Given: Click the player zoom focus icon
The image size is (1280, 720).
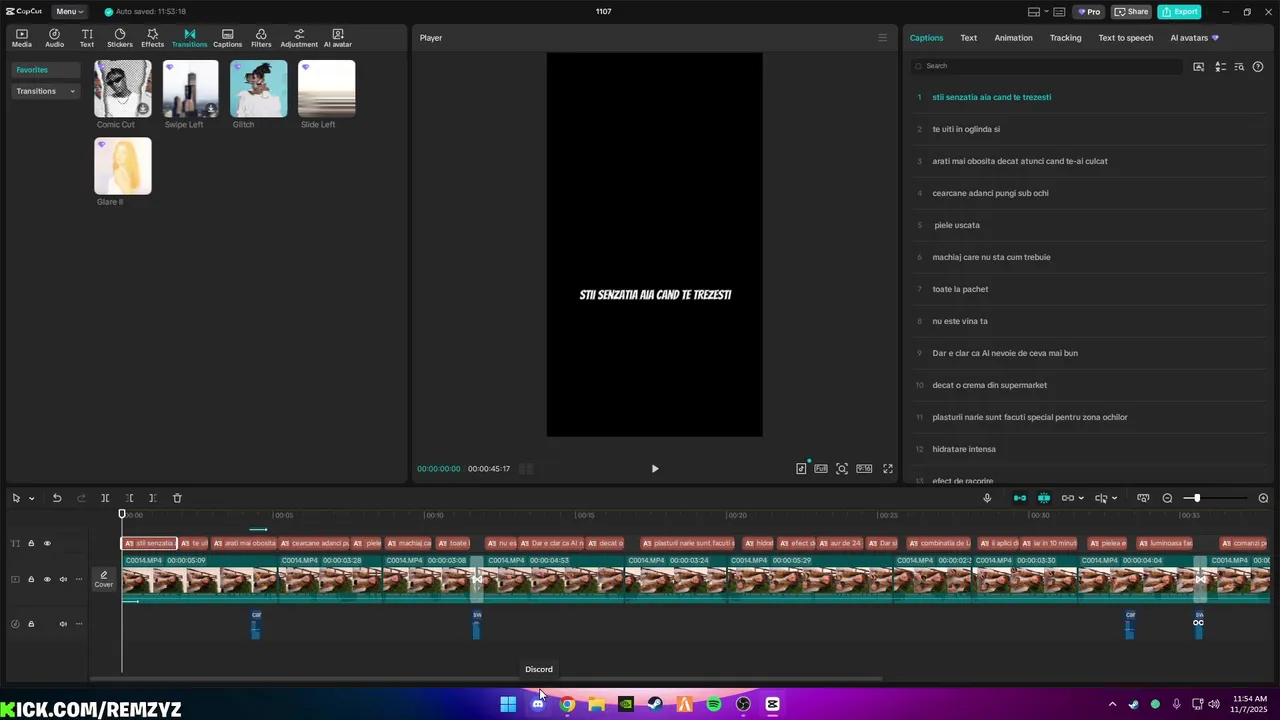Looking at the screenshot, I should point(842,469).
